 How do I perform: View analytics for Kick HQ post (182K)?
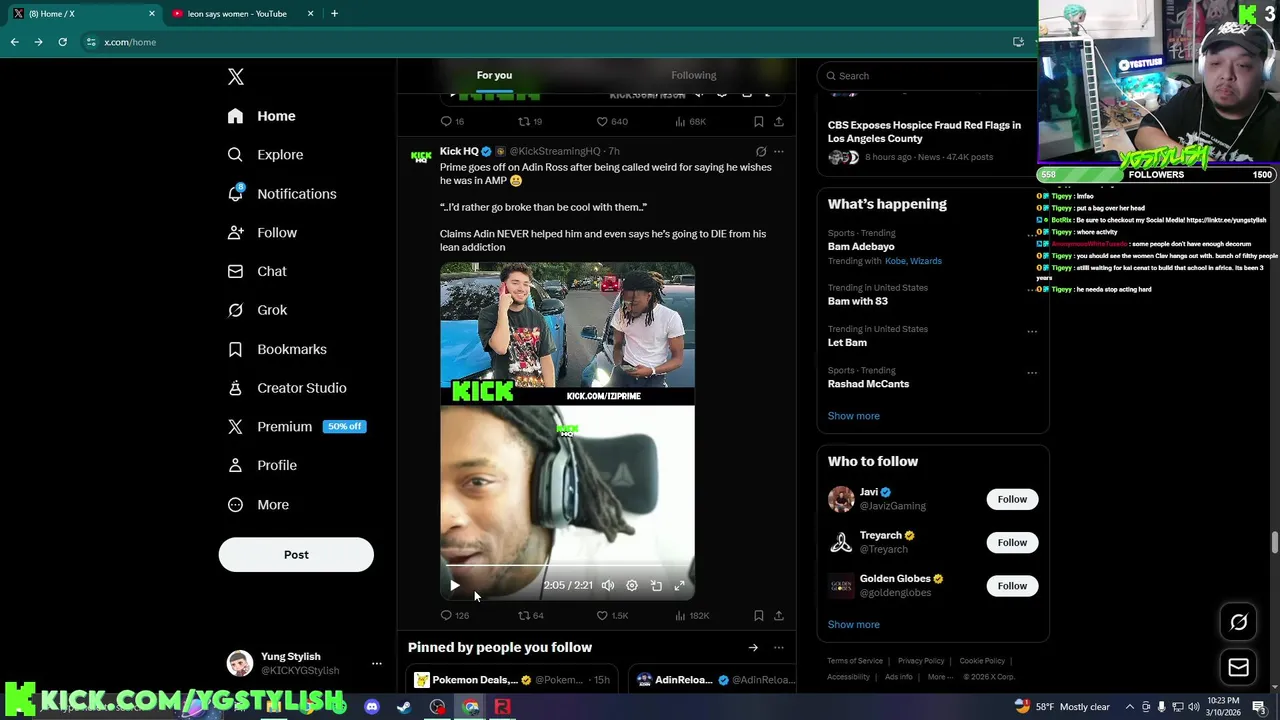tap(692, 616)
